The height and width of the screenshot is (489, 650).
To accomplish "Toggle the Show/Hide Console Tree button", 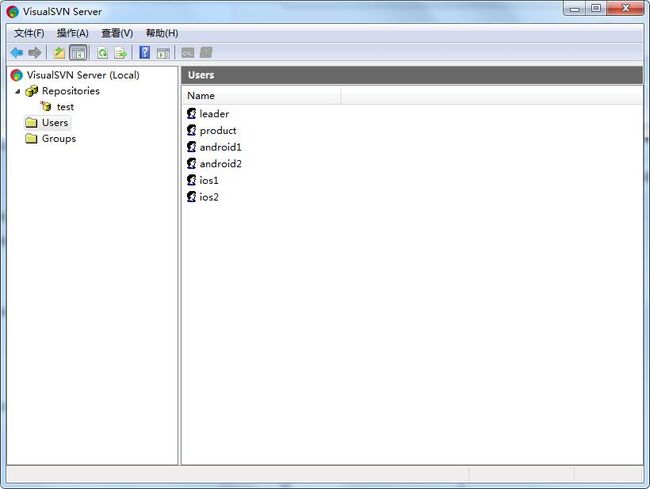I will 78,53.
